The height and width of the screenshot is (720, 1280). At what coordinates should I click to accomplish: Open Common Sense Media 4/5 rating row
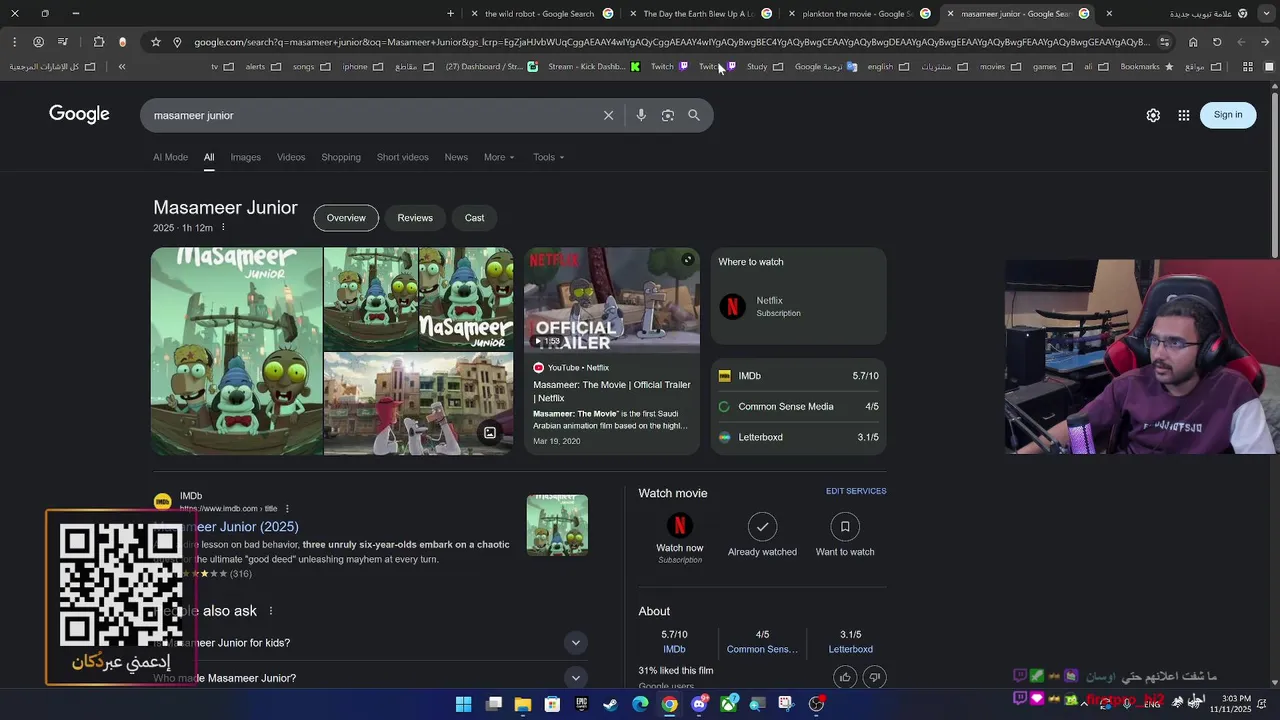tap(798, 407)
